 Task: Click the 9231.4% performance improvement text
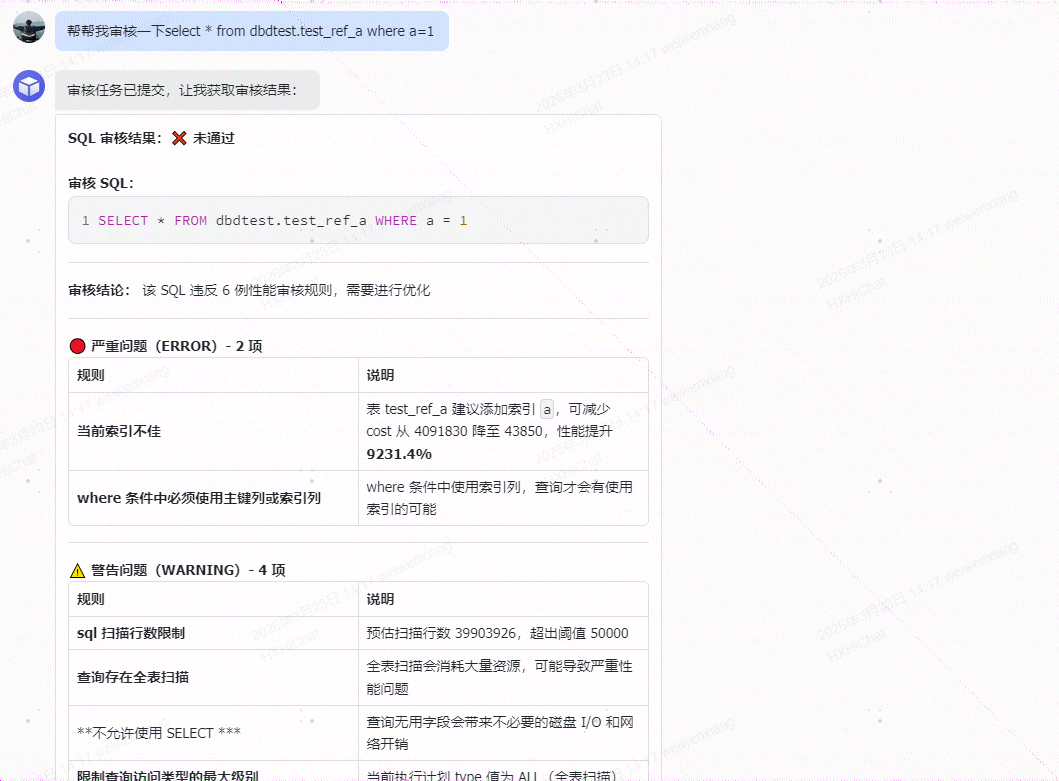(x=399, y=454)
